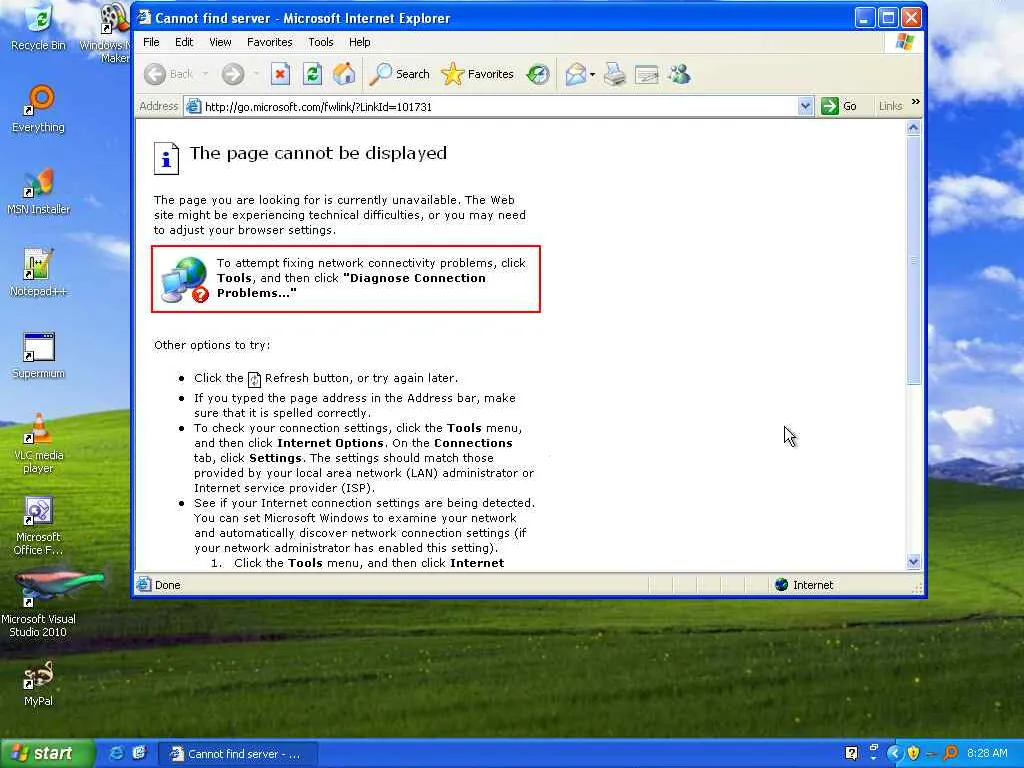The image size is (1024, 768).
Task: Minimize the Internet Explorer window
Action: pyautogui.click(x=865, y=18)
